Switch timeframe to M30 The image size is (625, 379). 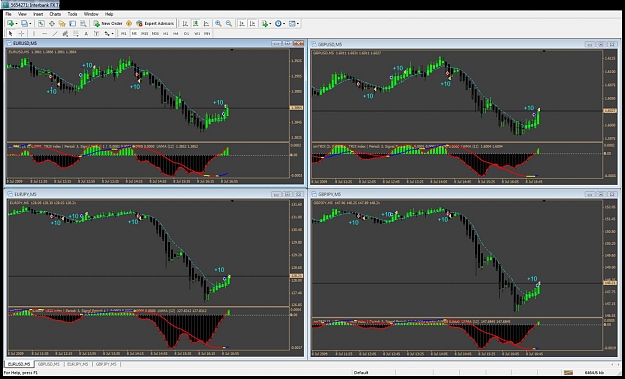155,34
